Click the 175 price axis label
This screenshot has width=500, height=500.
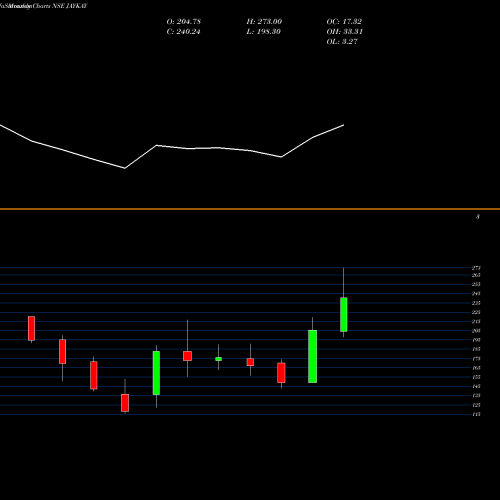coord(476,359)
